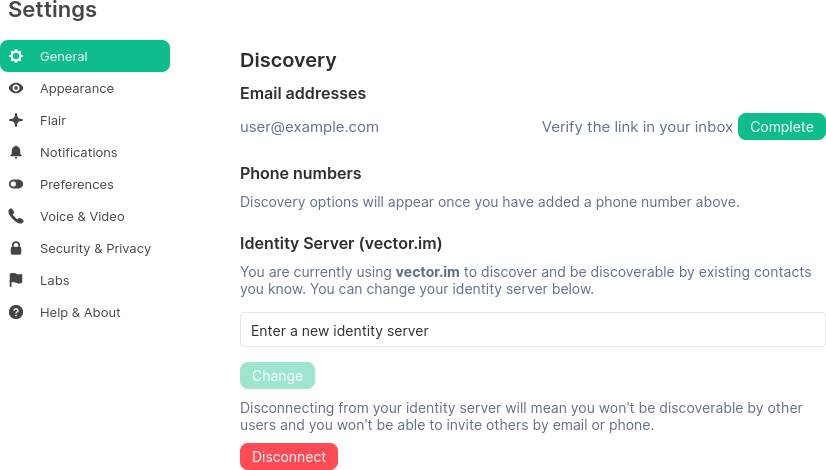Viewport: 826px width, 470px height.
Task: Click the bell icon for Notifications
Action: click(16, 153)
